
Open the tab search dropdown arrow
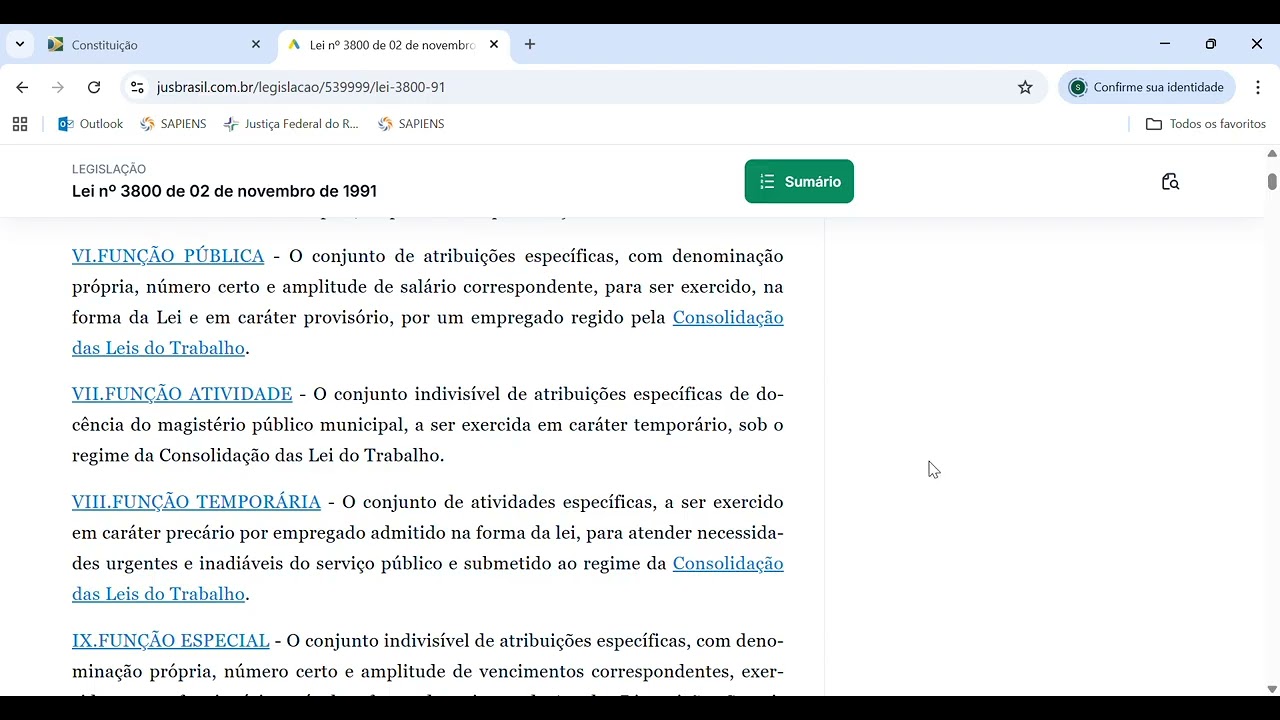20,44
